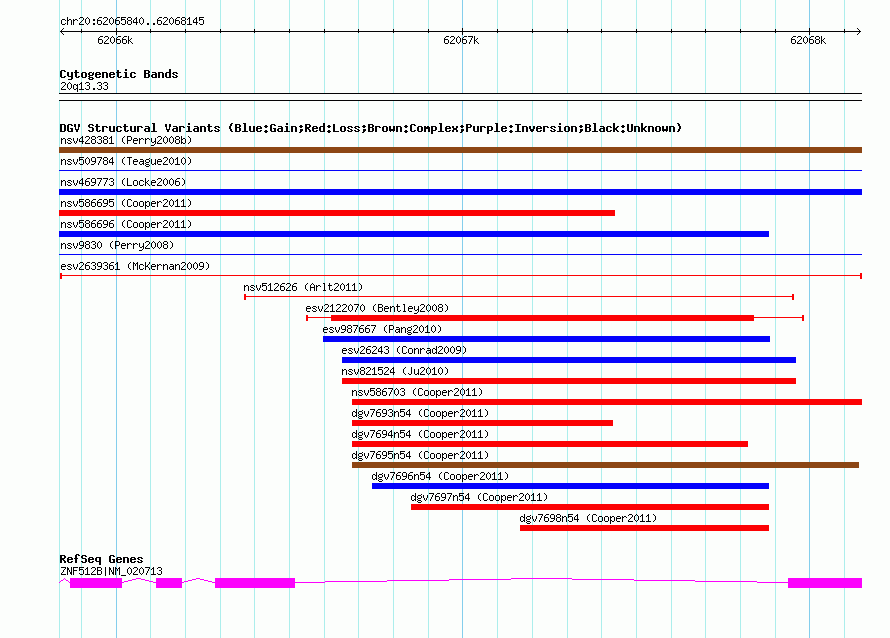Select the blue esv987667 gain bar

547,339
